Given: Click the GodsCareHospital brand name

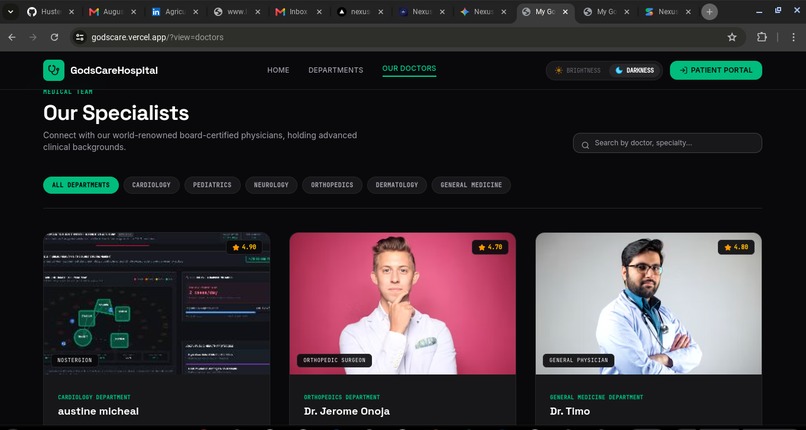Looking at the screenshot, I should pyautogui.click(x=114, y=70).
